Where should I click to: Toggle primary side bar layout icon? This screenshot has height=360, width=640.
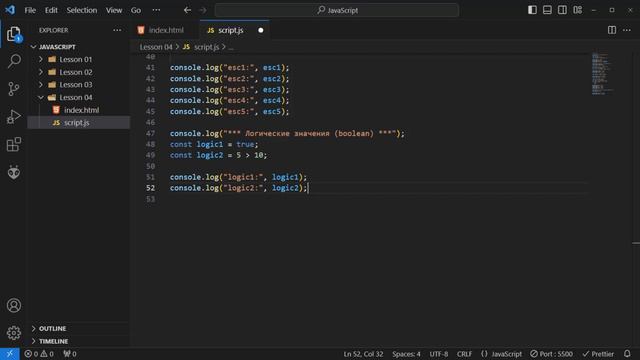532,10
